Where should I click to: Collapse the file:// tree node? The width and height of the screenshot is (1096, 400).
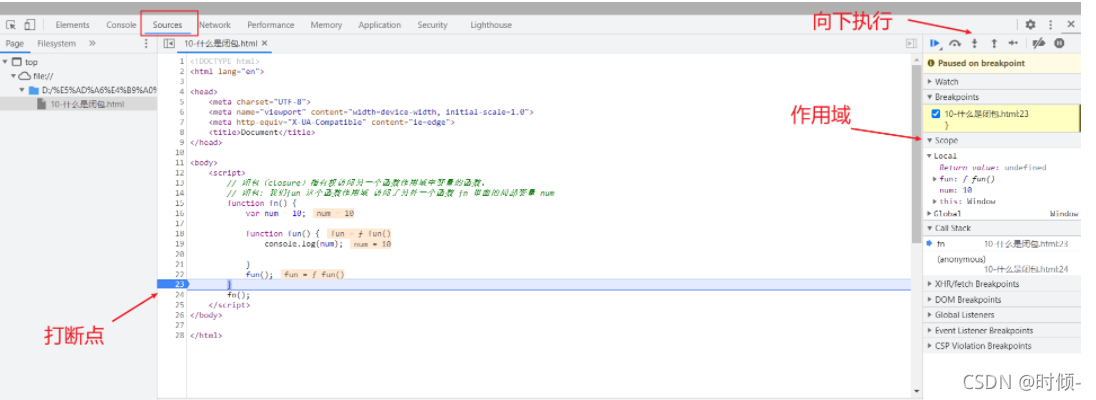(x=13, y=76)
